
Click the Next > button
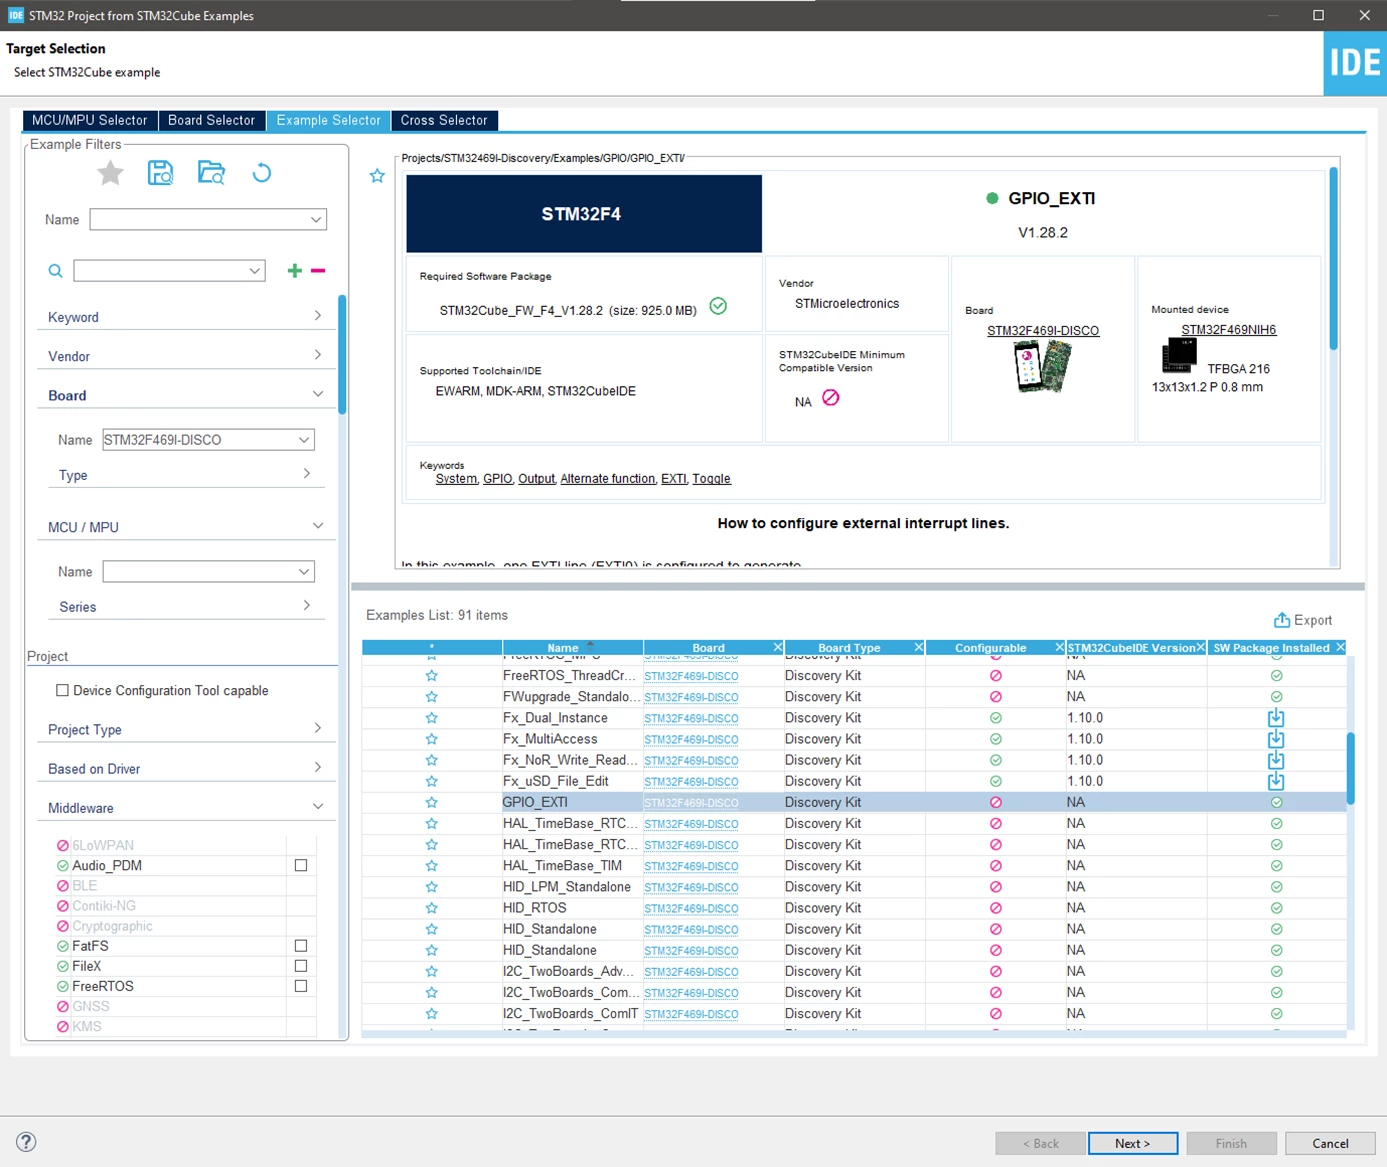click(1133, 1143)
